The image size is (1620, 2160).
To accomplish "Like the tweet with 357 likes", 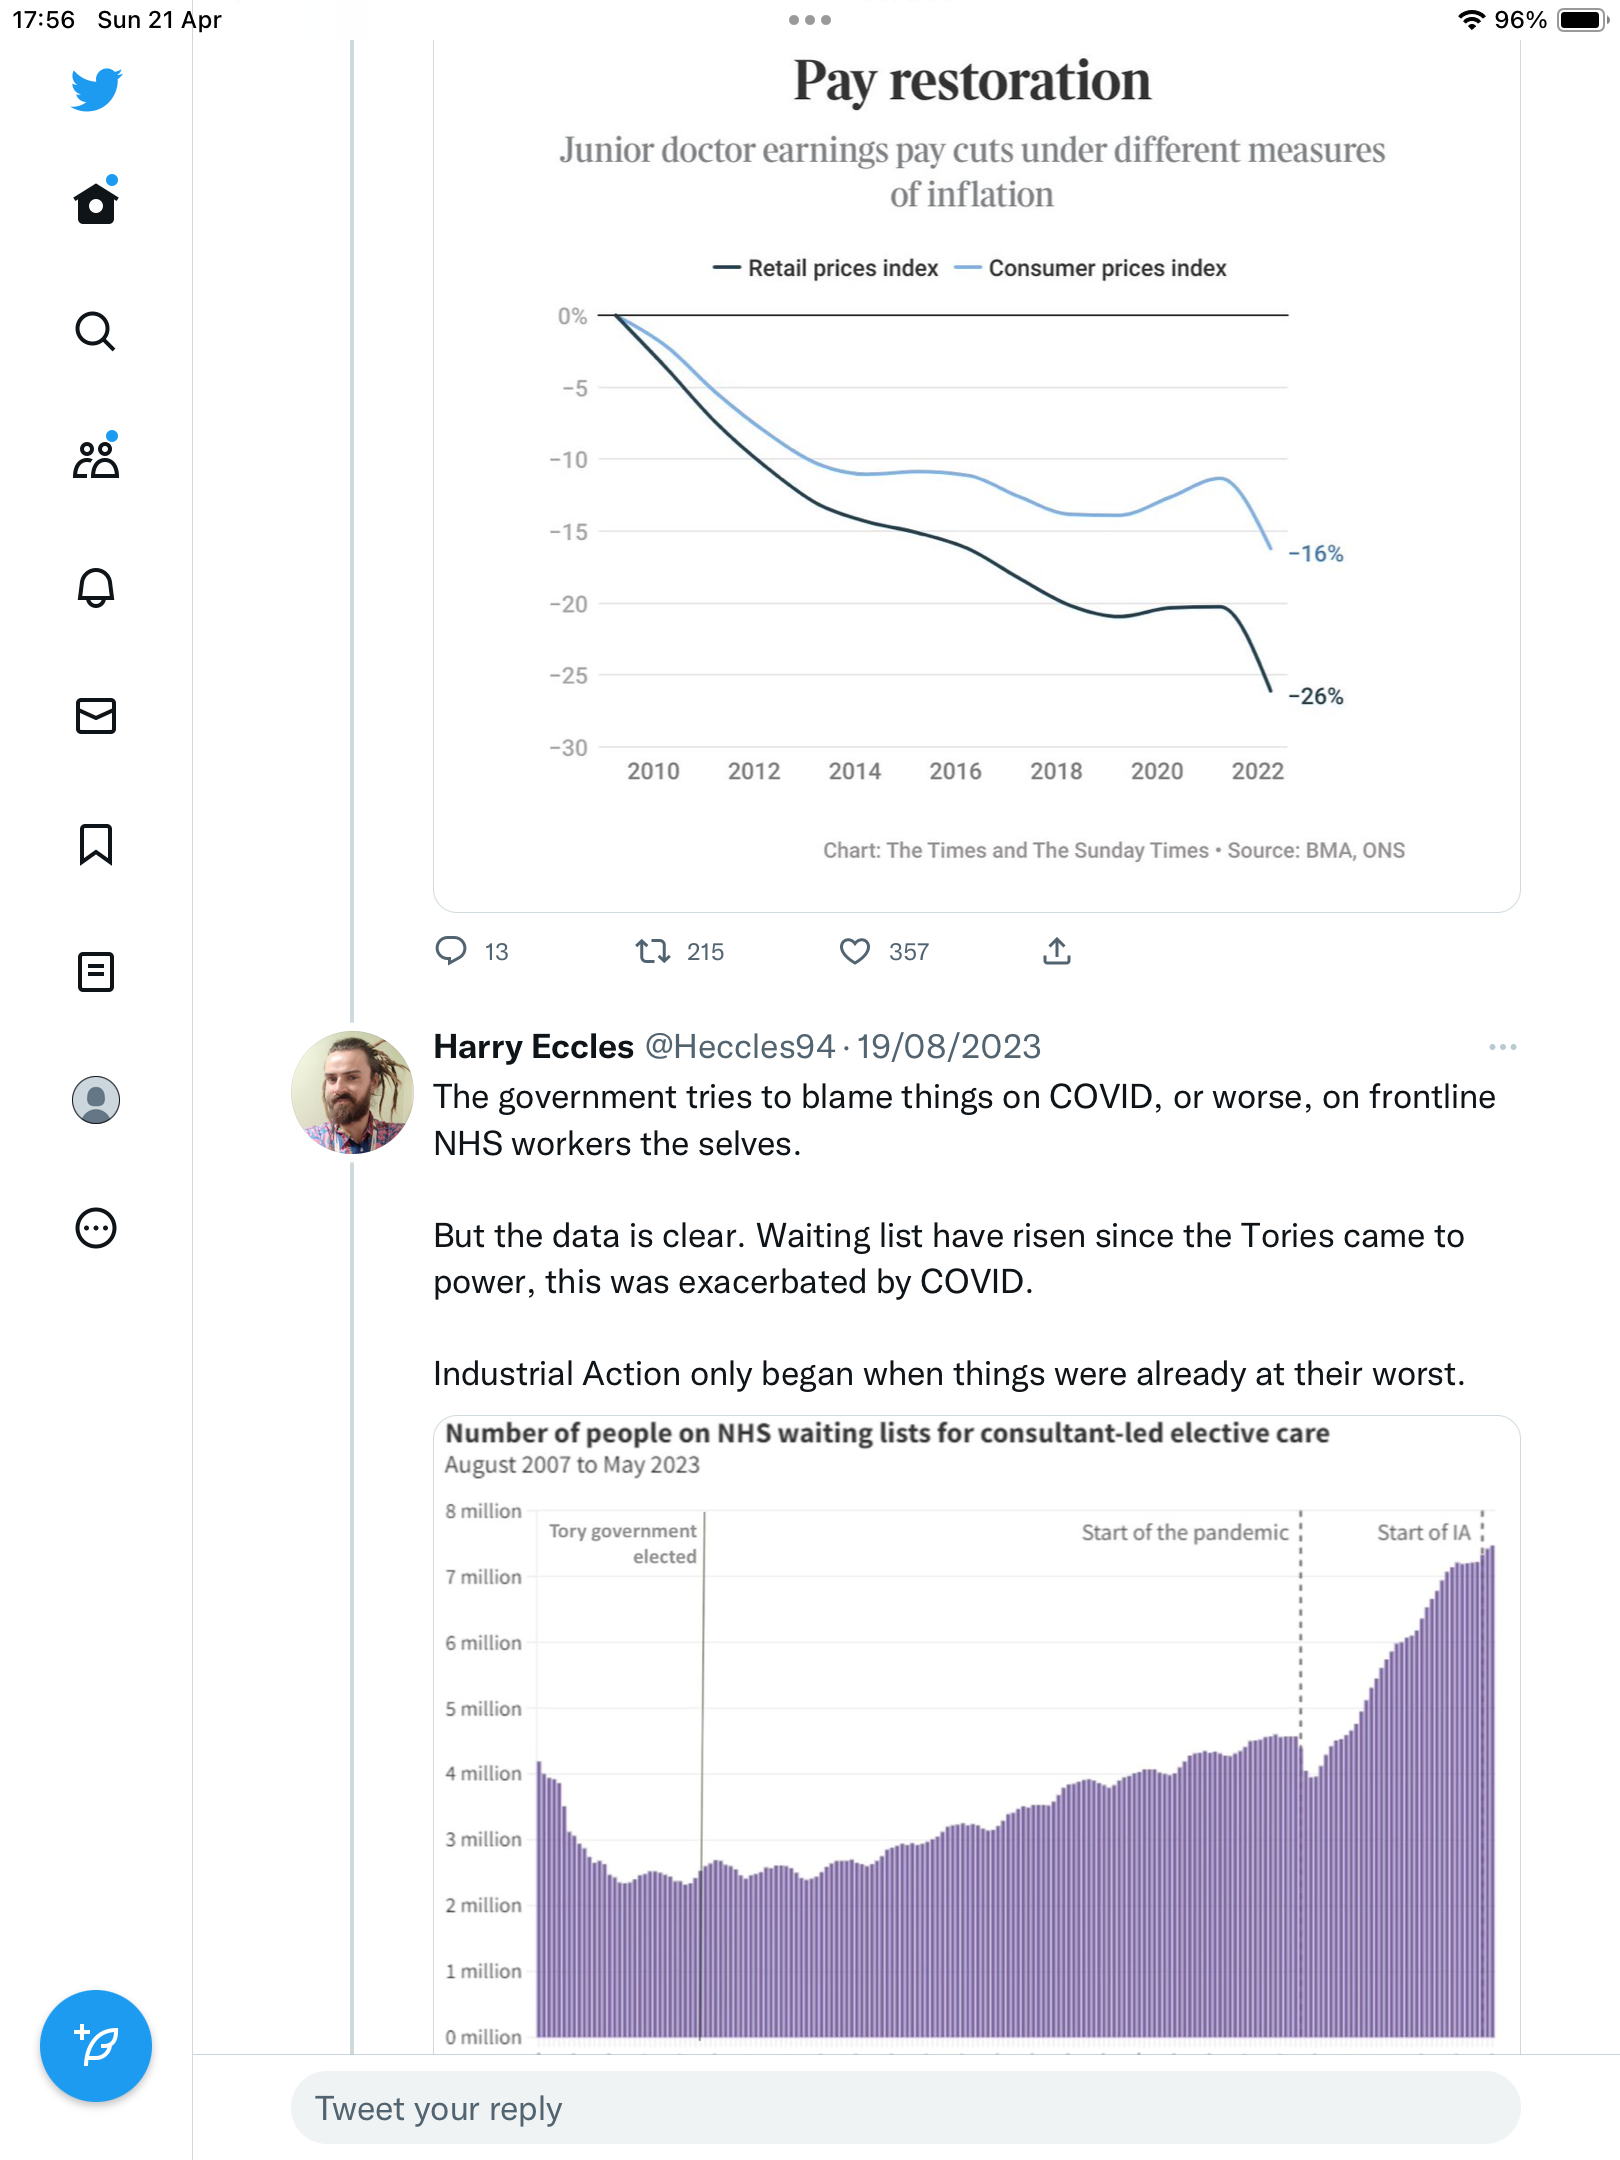I will coord(855,950).
